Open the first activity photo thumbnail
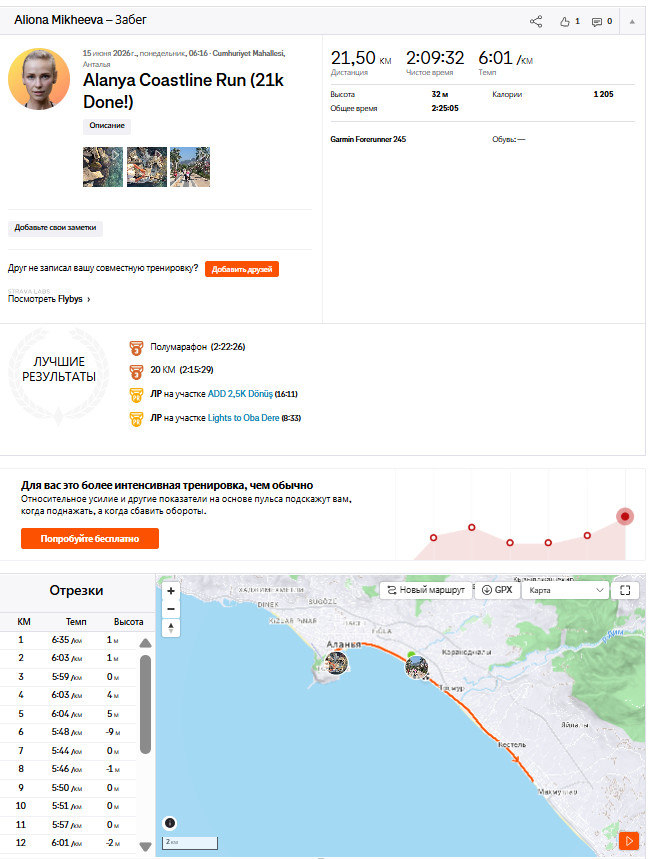This screenshot has height=859, width=654. click(x=103, y=167)
